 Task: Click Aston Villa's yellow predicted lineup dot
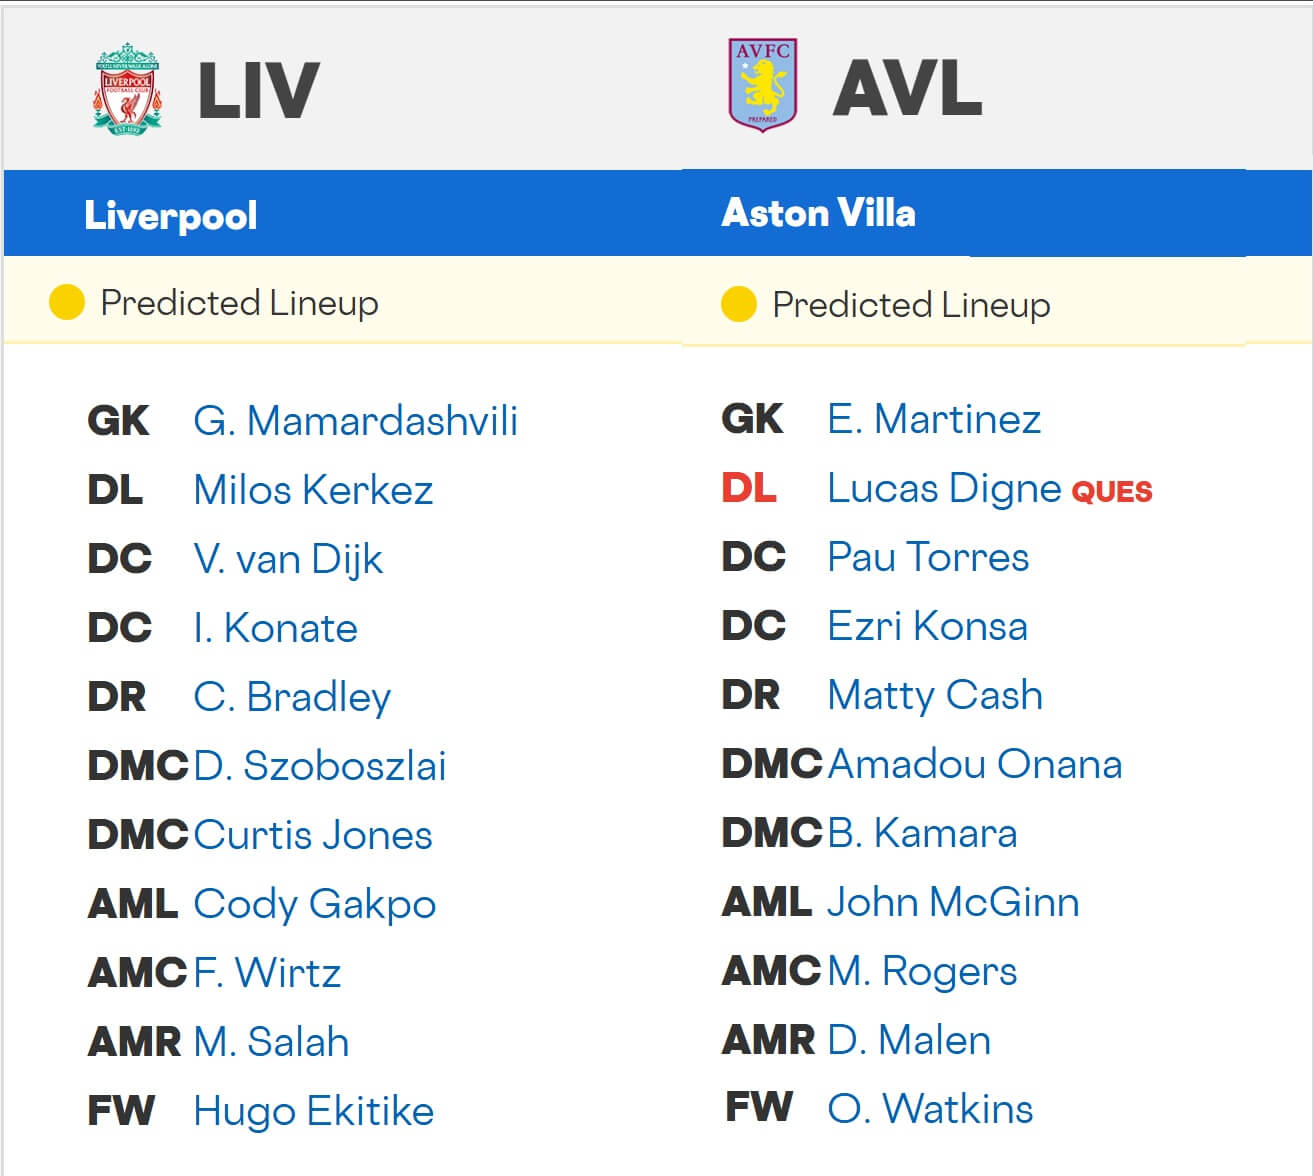(x=738, y=304)
